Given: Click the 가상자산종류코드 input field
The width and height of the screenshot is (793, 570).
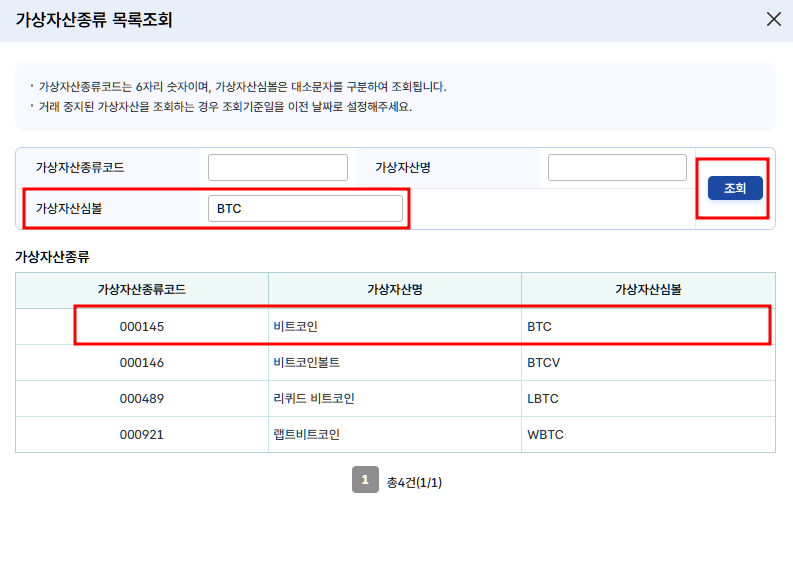Looking at the screenshot, I should tap(278, 167).
